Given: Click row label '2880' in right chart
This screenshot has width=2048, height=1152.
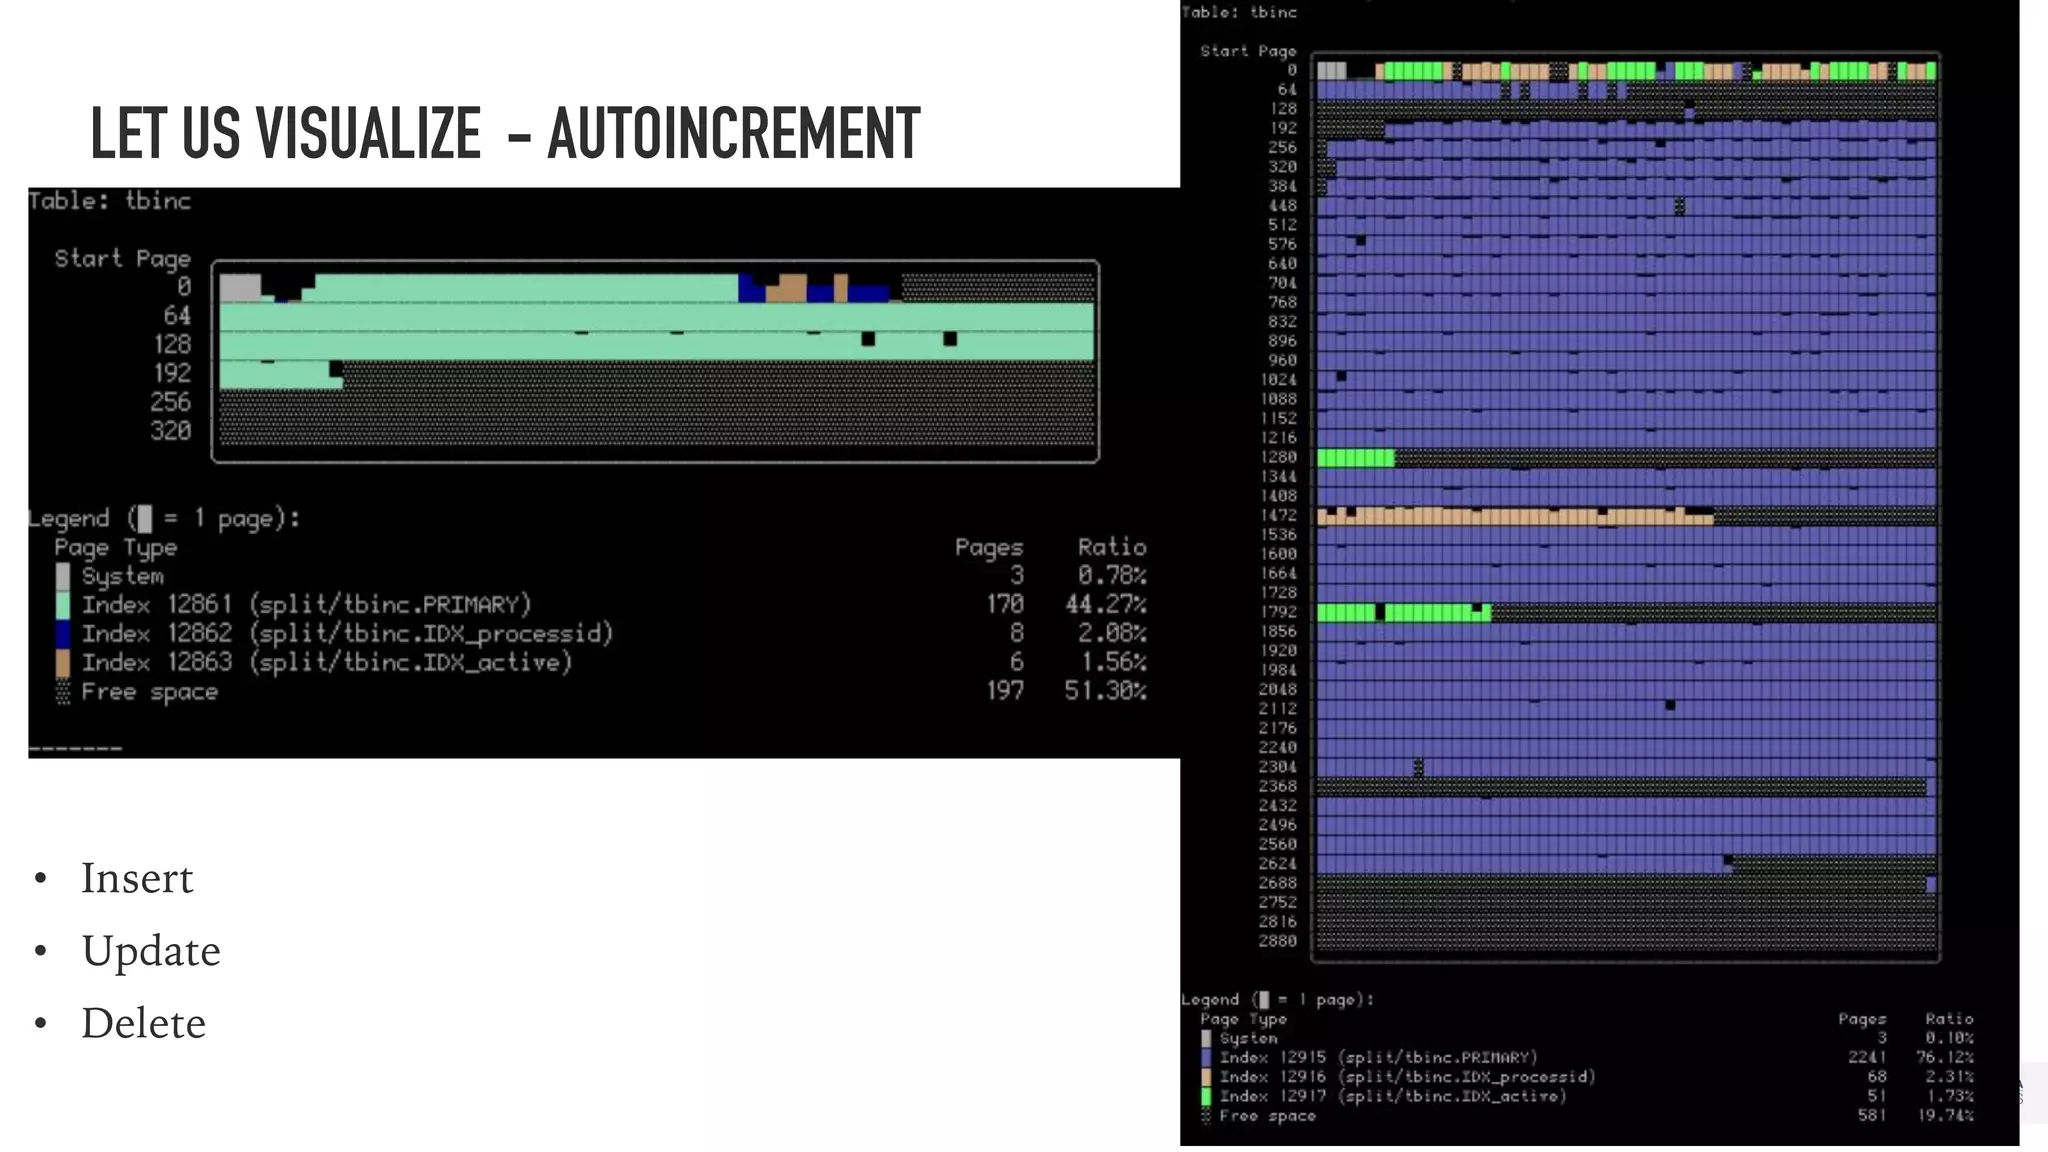Looking at the screenshot, I should pos(1279,941).
